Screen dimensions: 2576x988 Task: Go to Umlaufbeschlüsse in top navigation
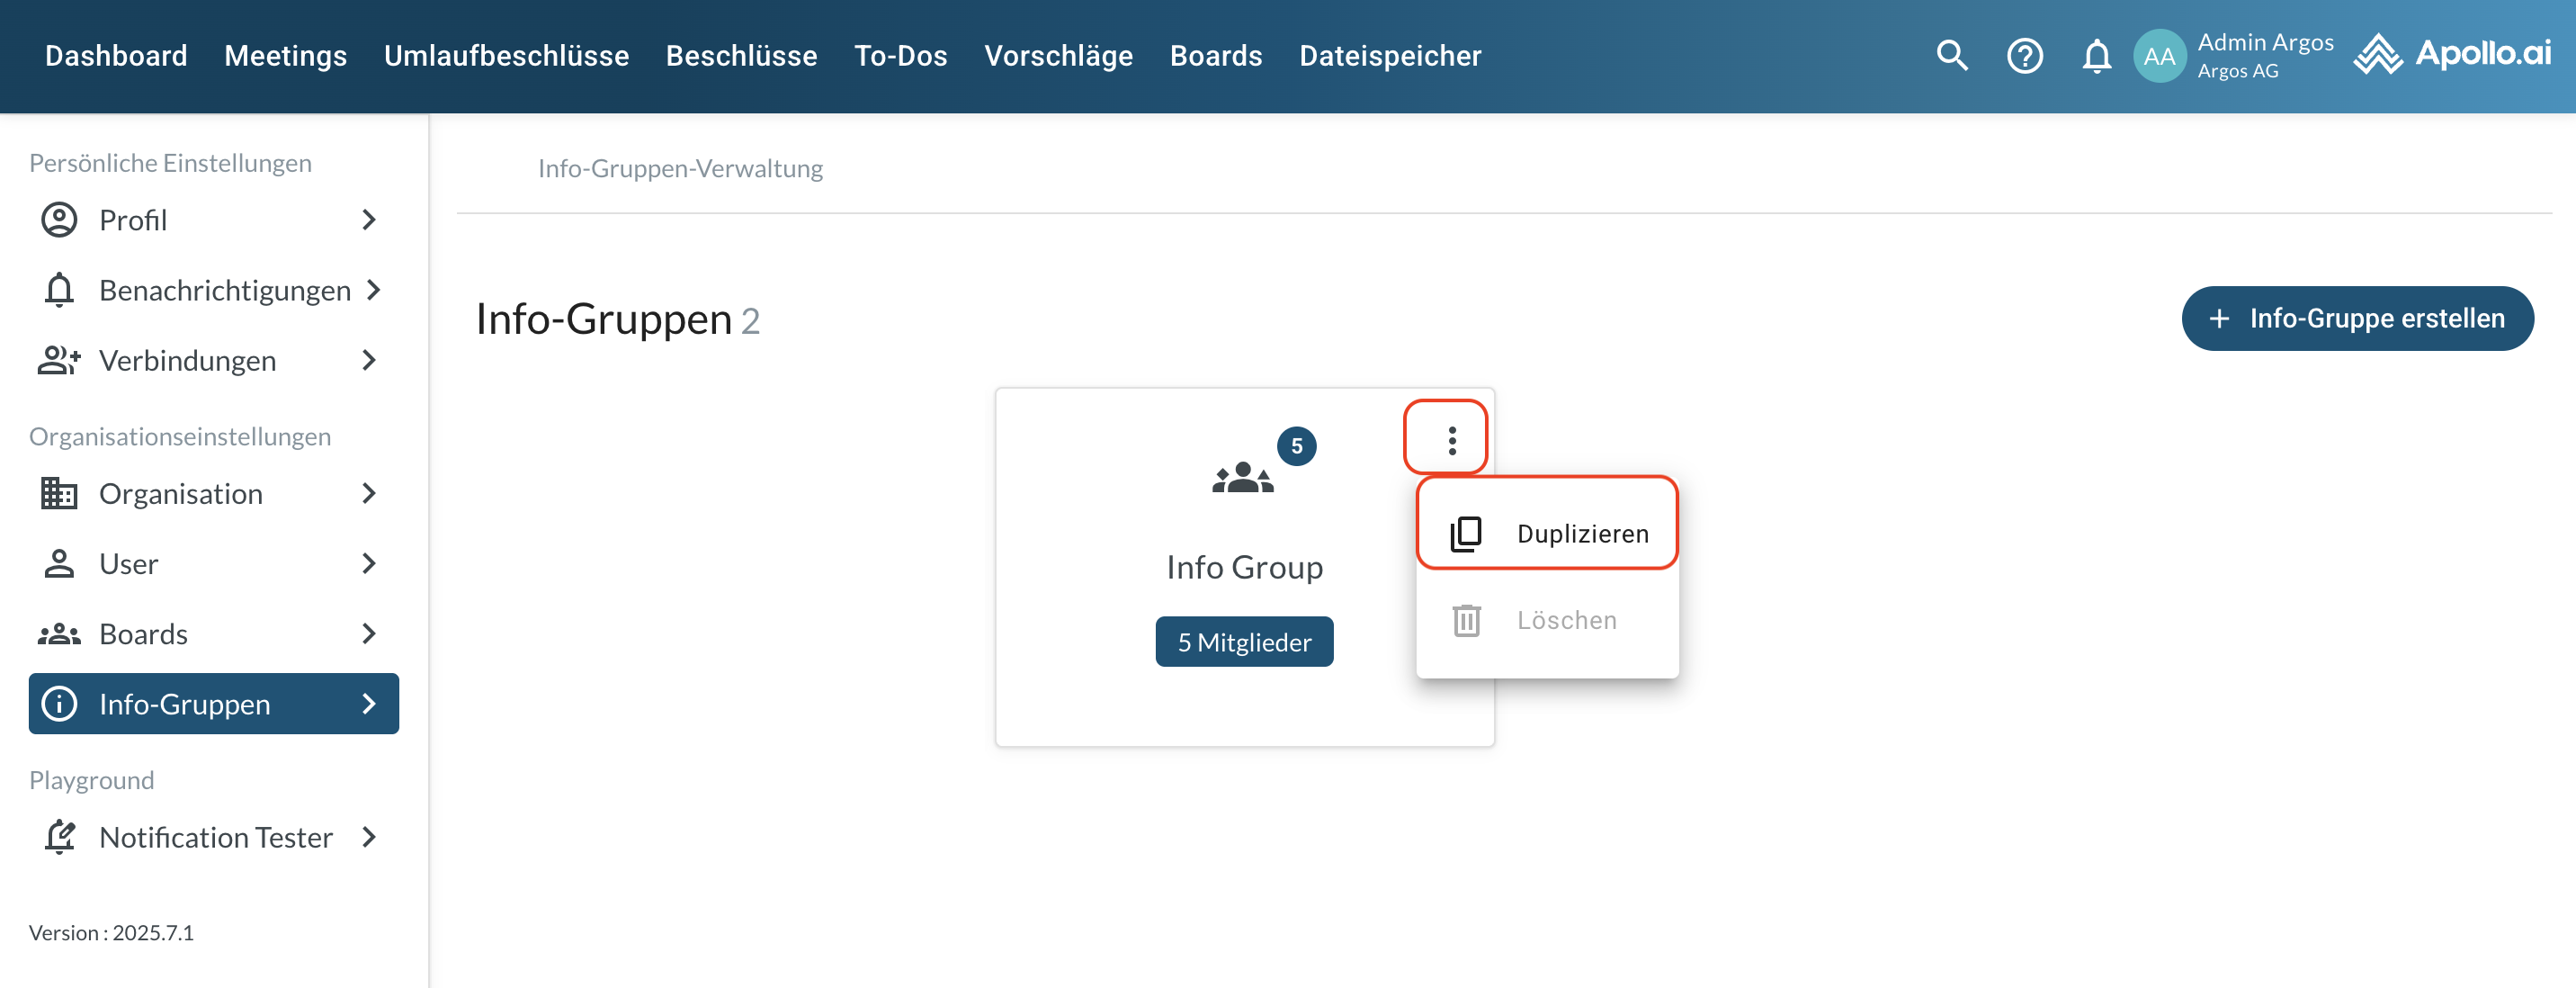coord(506,55)
